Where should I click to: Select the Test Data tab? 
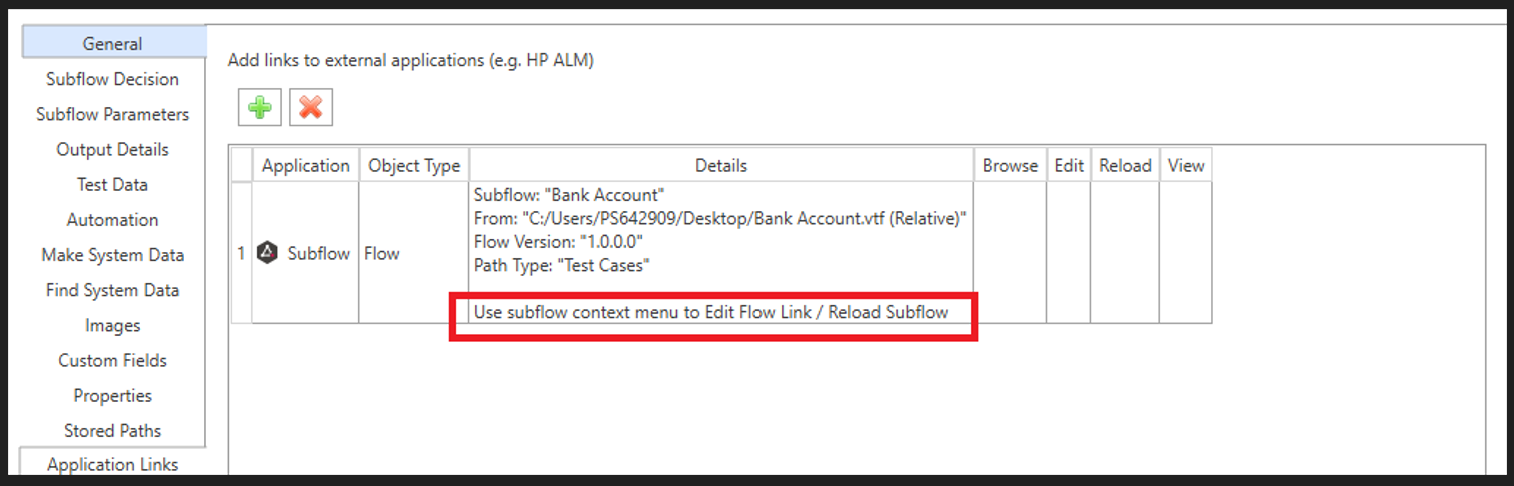[x=112, y=184]
